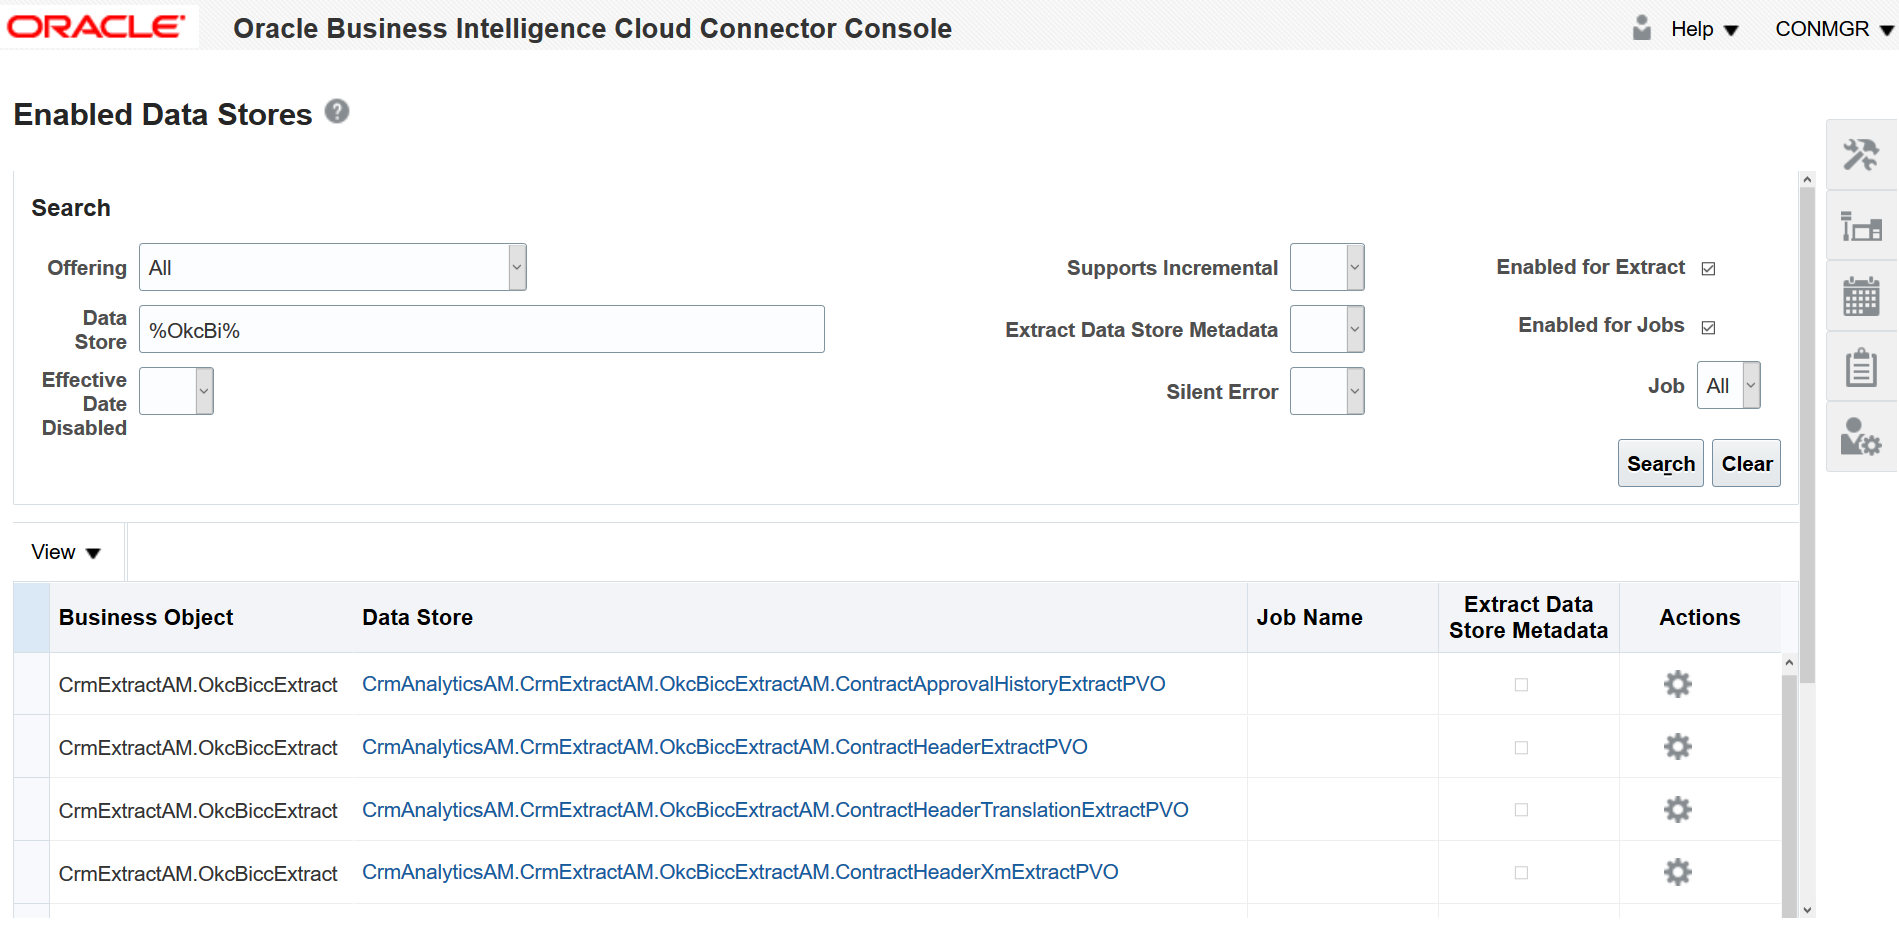Open the ContractApprovalHistoryExtractPVO data store link
Viewport: 1899px width, 925px height.
point(763,684)
